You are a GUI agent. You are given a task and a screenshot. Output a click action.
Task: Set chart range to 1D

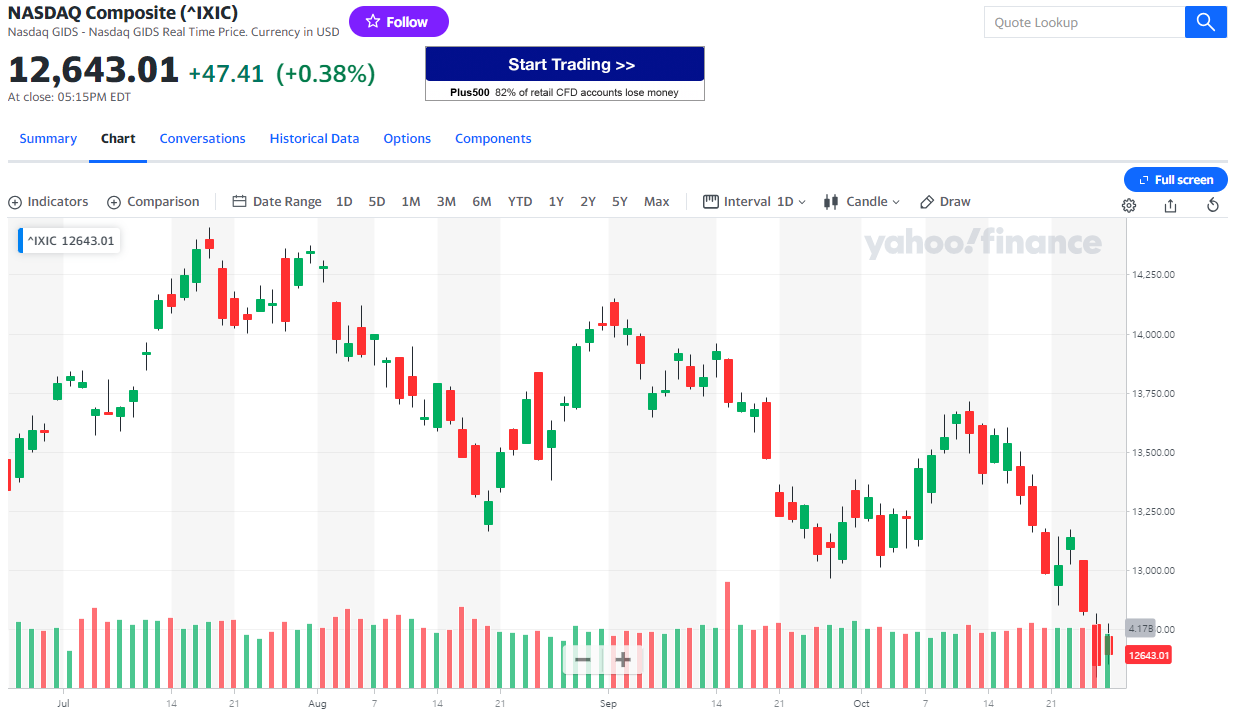pyautogui.click(x=344, y=202)
